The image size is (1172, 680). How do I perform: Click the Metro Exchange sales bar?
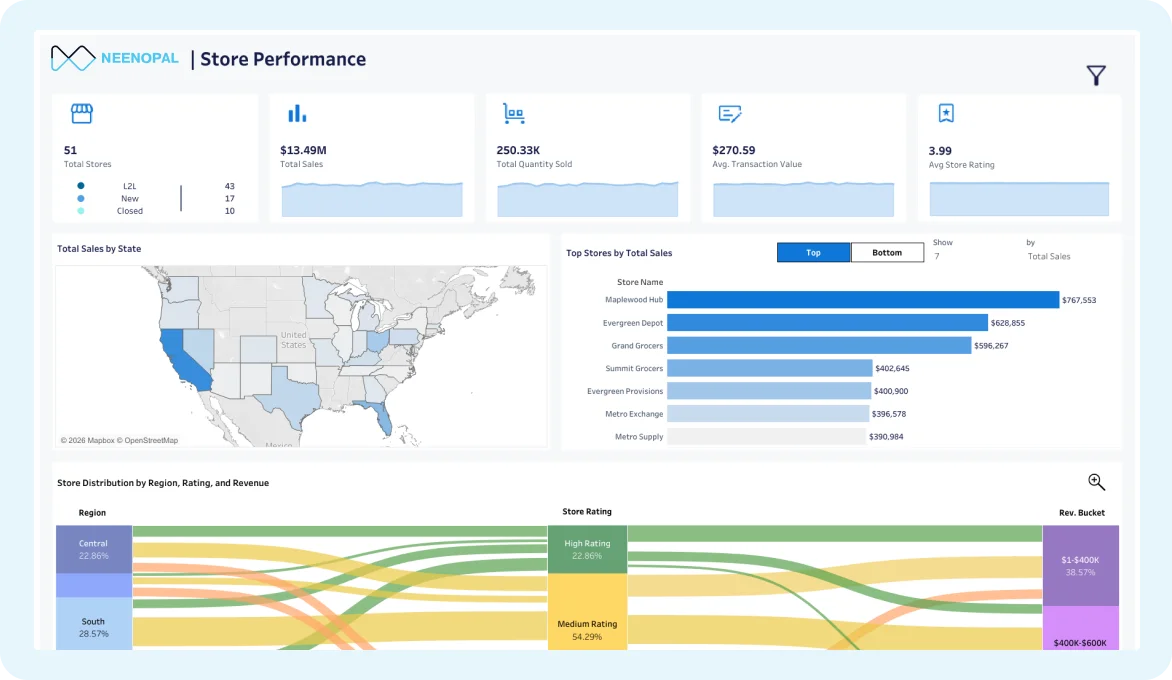click(x=768, y=413)
